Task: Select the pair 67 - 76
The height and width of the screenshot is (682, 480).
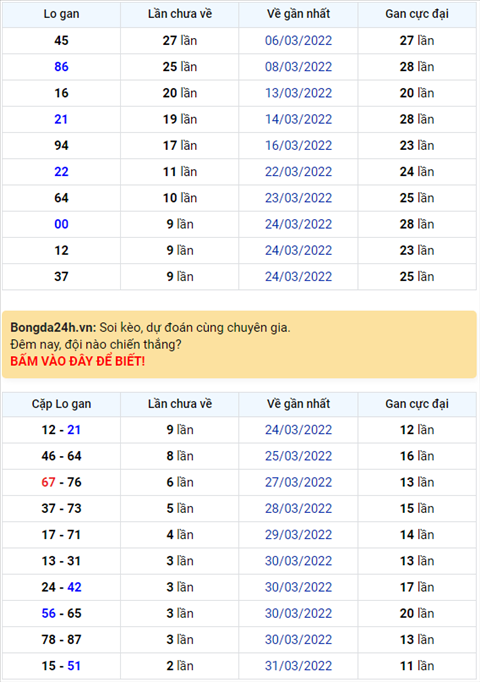Action: click(61, 482)
